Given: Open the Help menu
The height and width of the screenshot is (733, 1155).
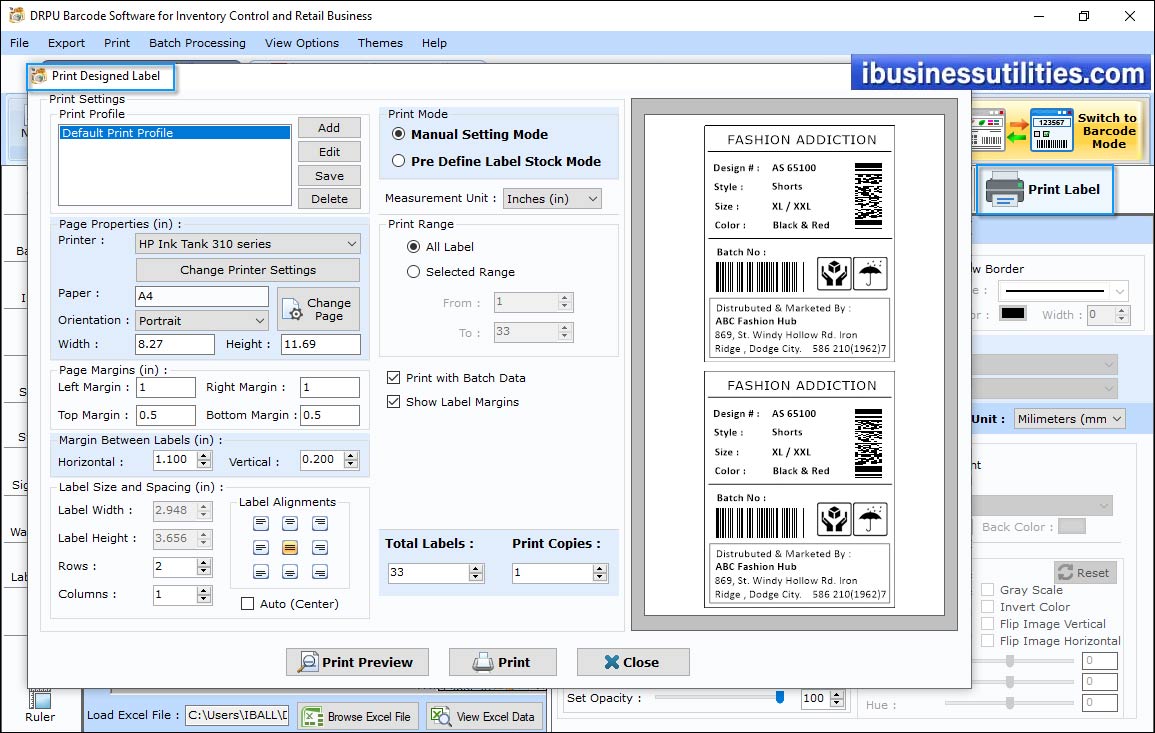Looking at the screenshot, I should coord(434,43).
